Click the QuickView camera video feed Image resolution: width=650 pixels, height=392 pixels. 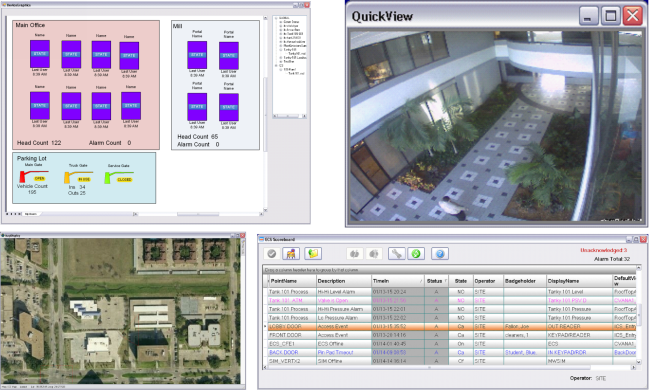pyautogui.click(x=496, y=126)
